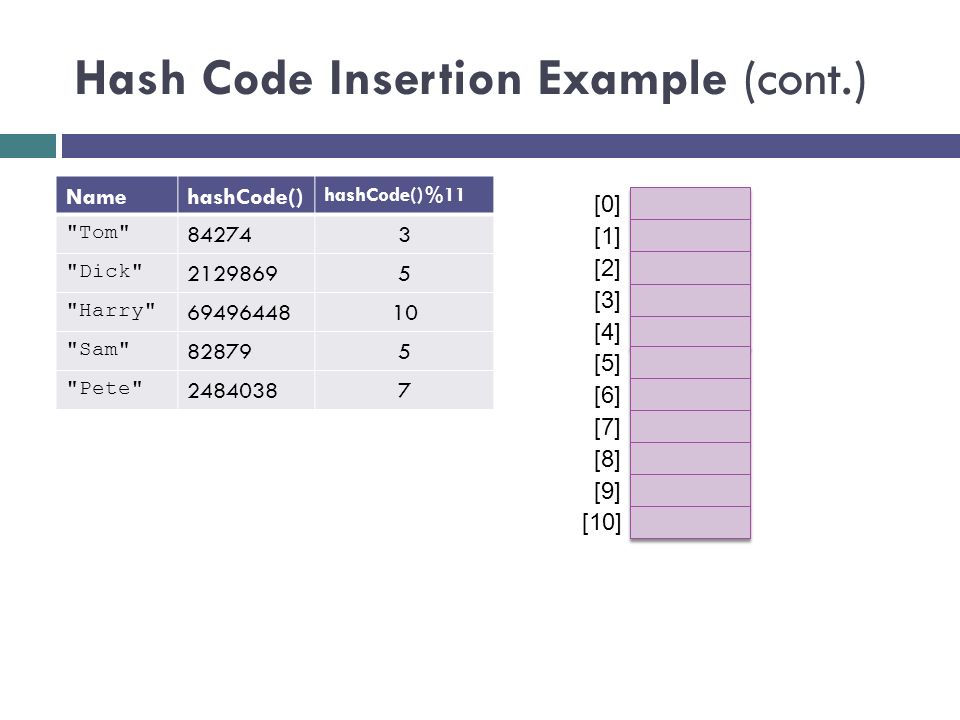Click array slot at index [0]
Viewport: 960px width, 720px height.
(690, 204)
